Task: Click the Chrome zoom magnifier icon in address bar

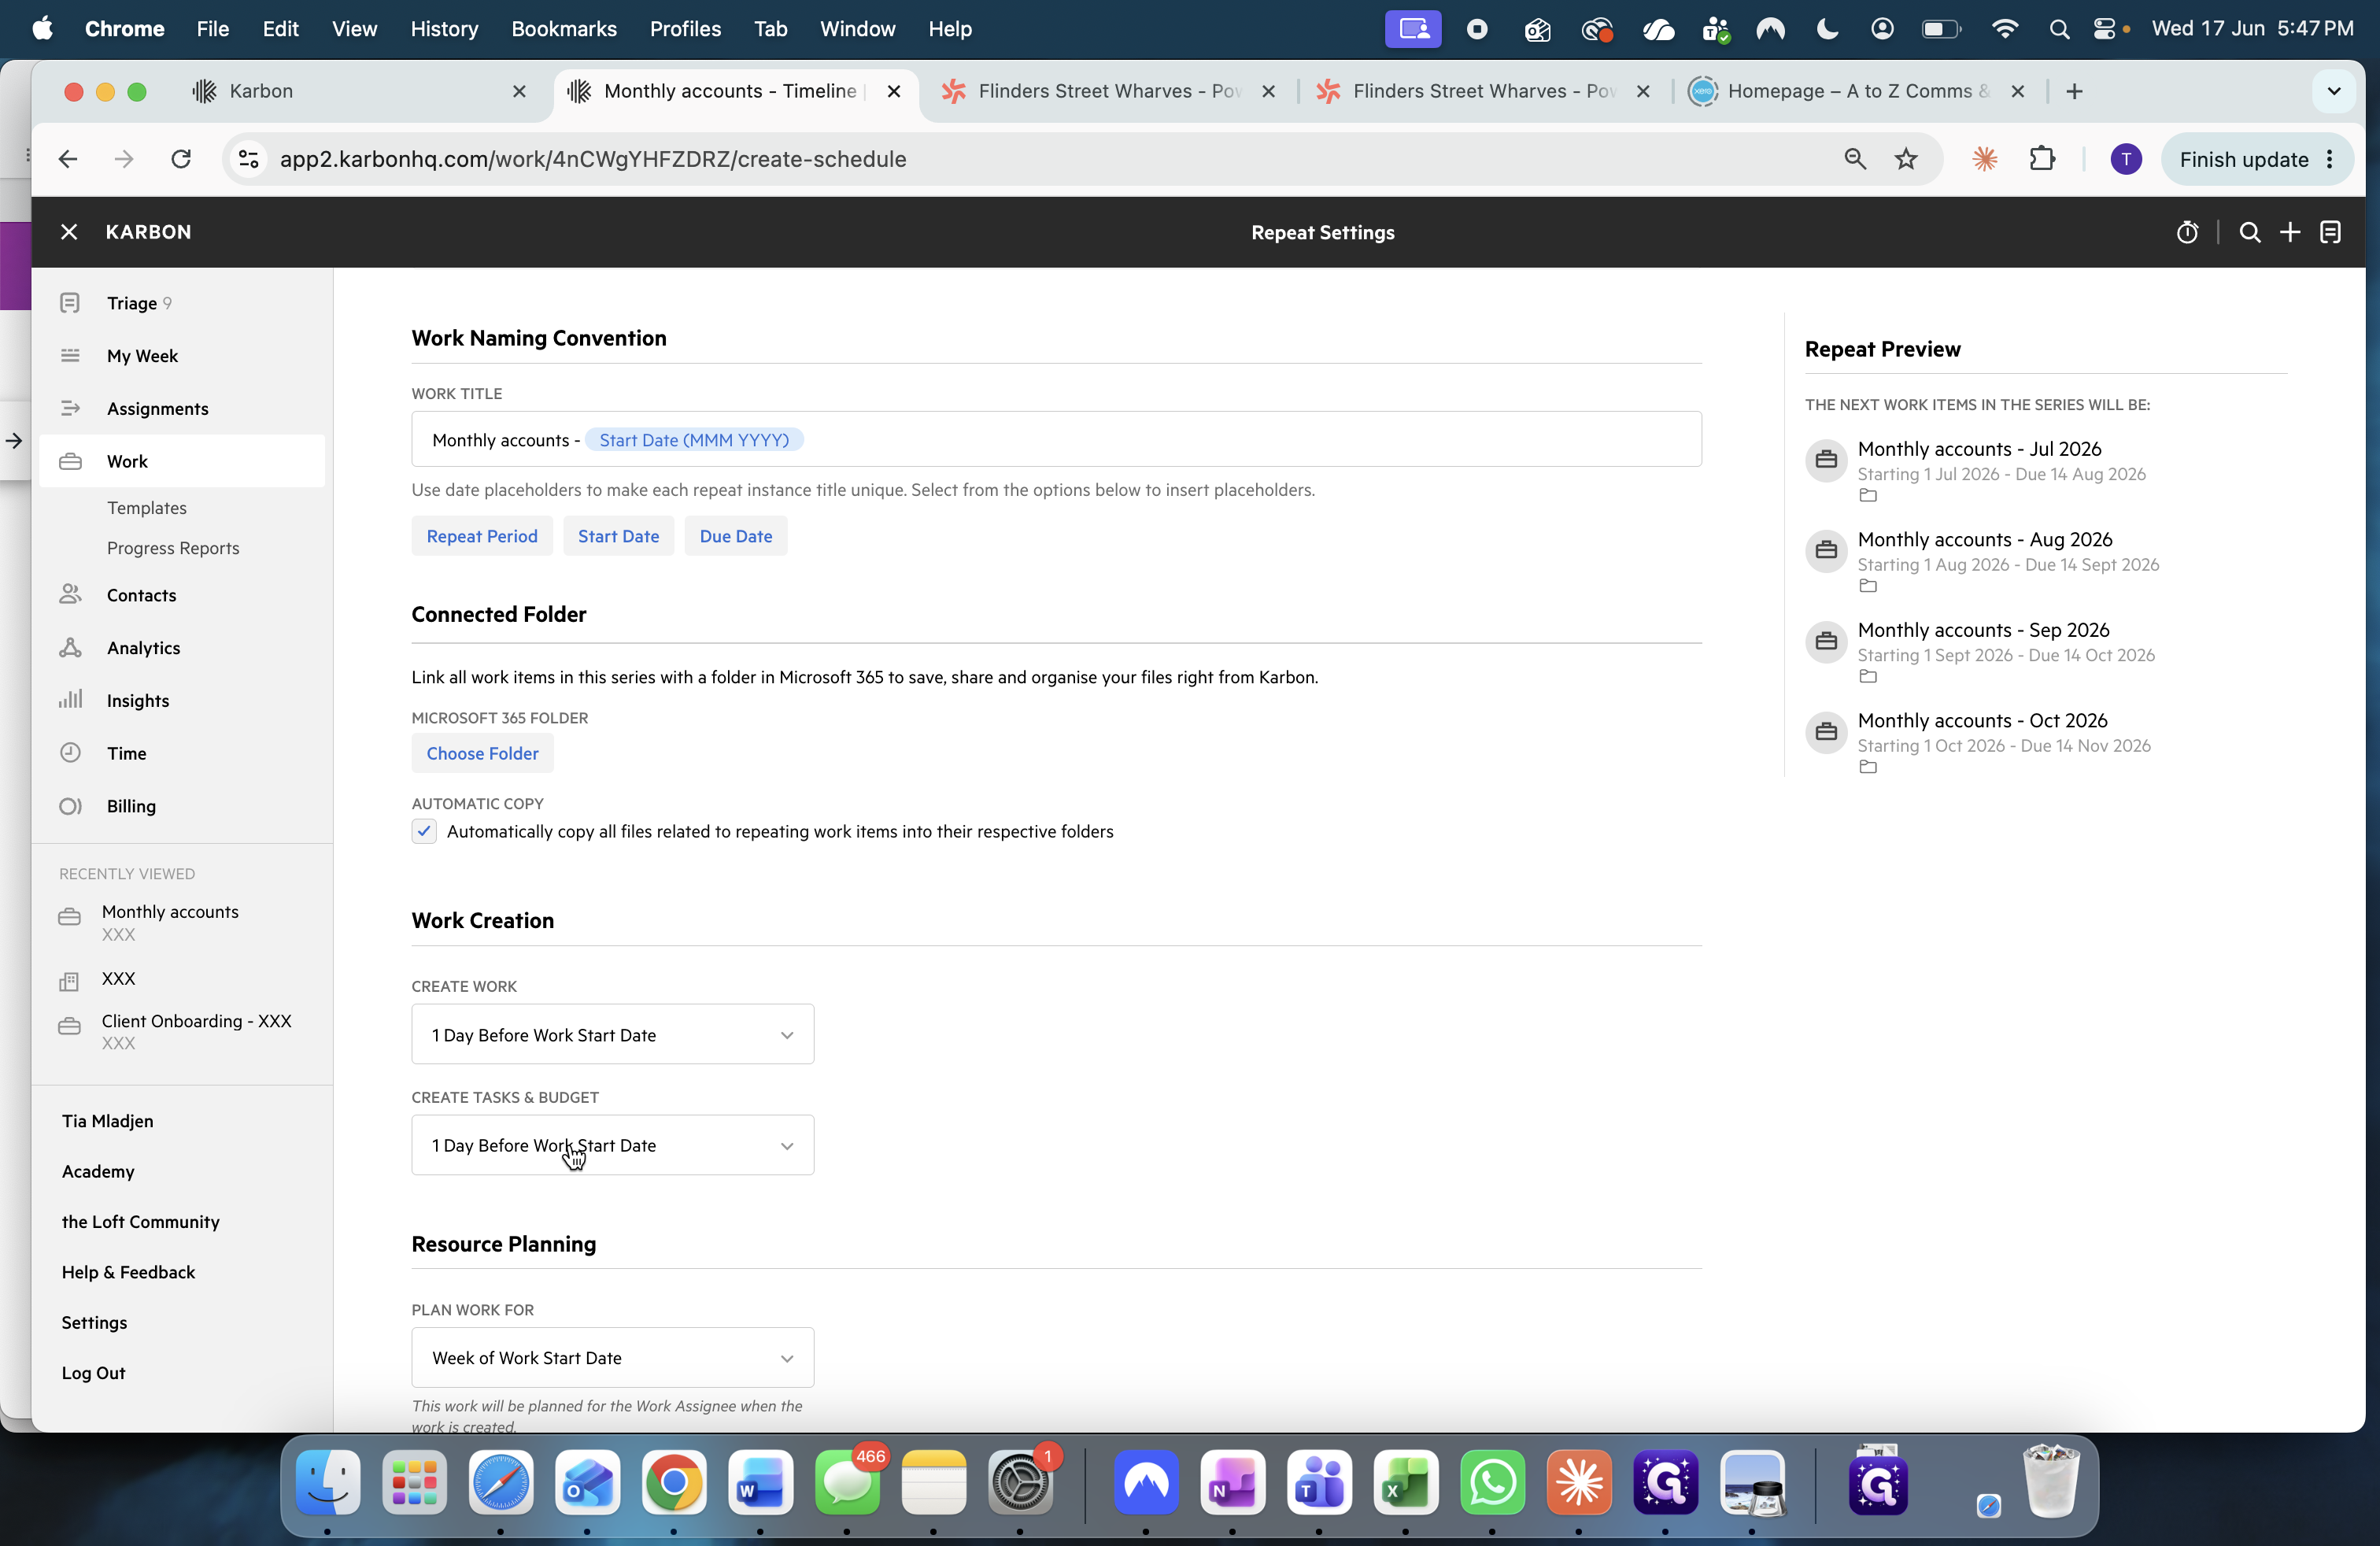Action: (x=1855, y=159)
